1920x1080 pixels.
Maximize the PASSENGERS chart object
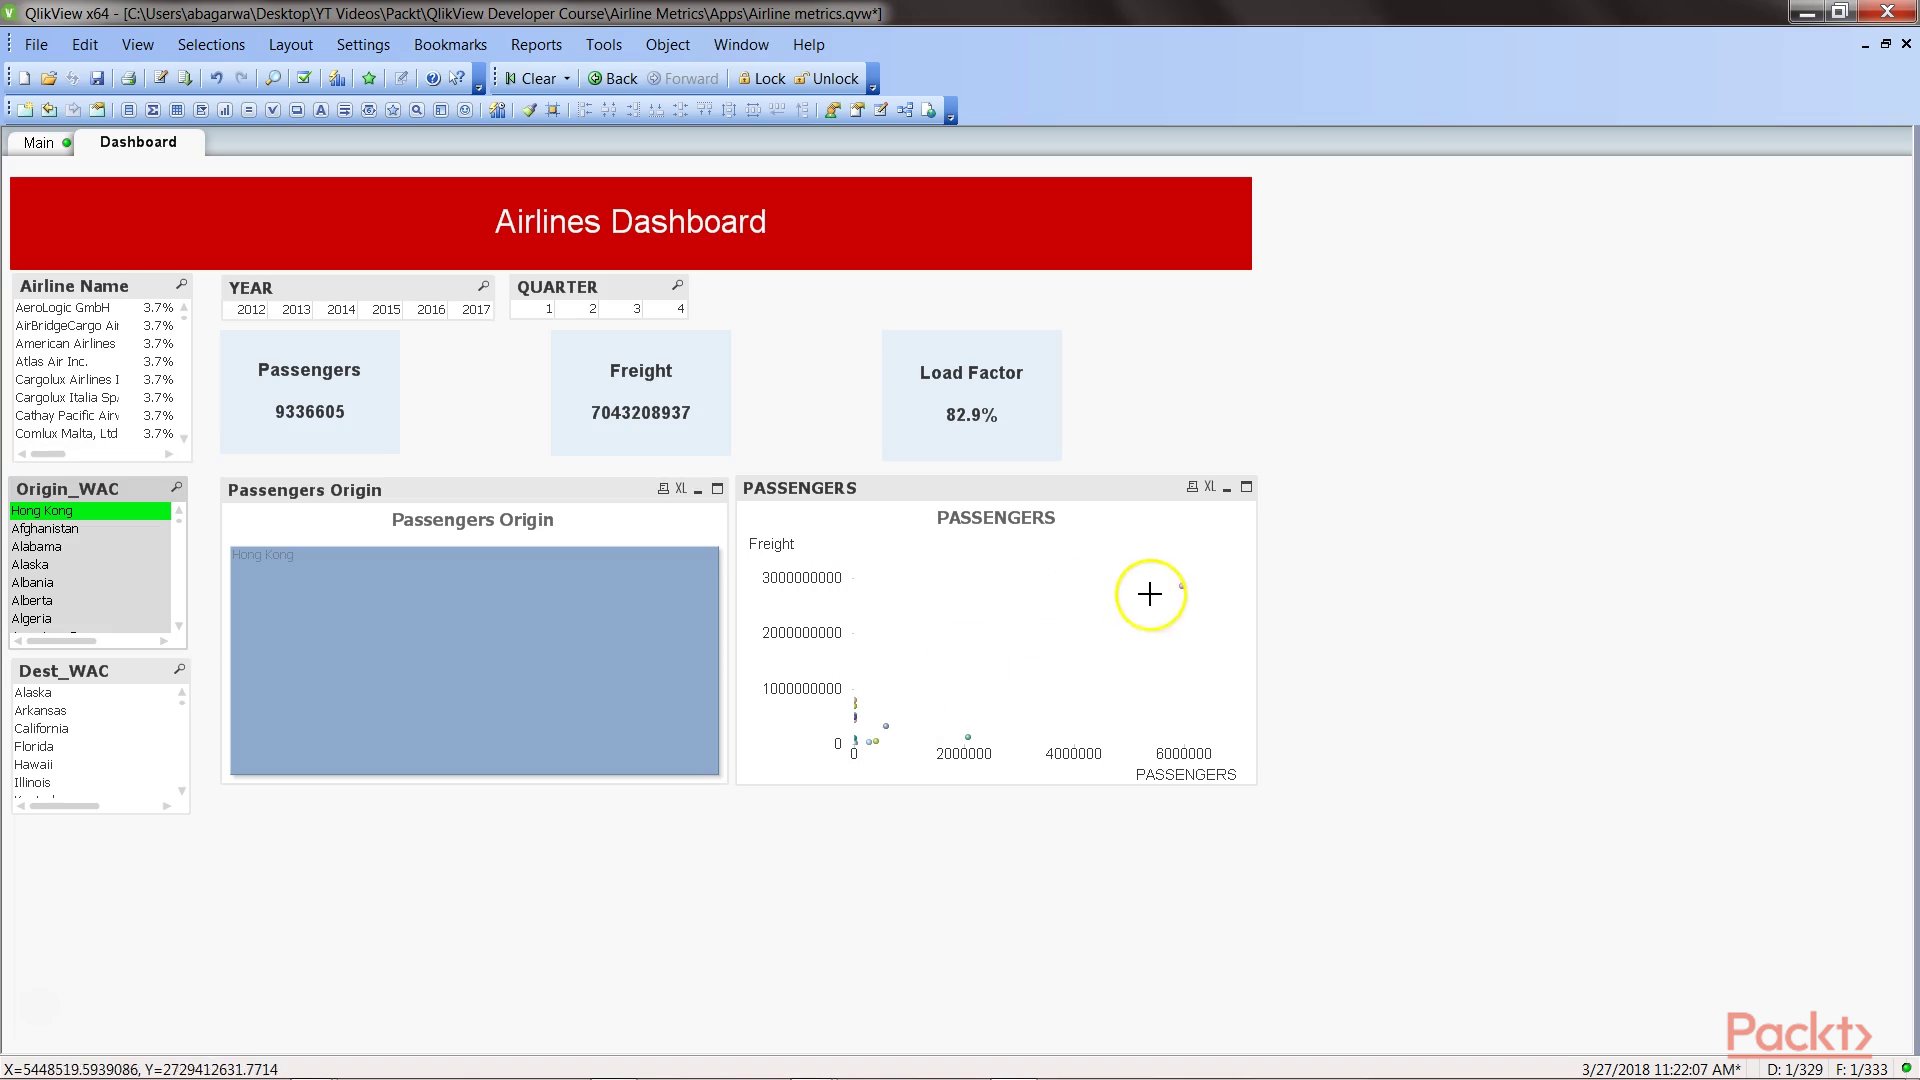pyautogui.click(x=1246, y=487)
